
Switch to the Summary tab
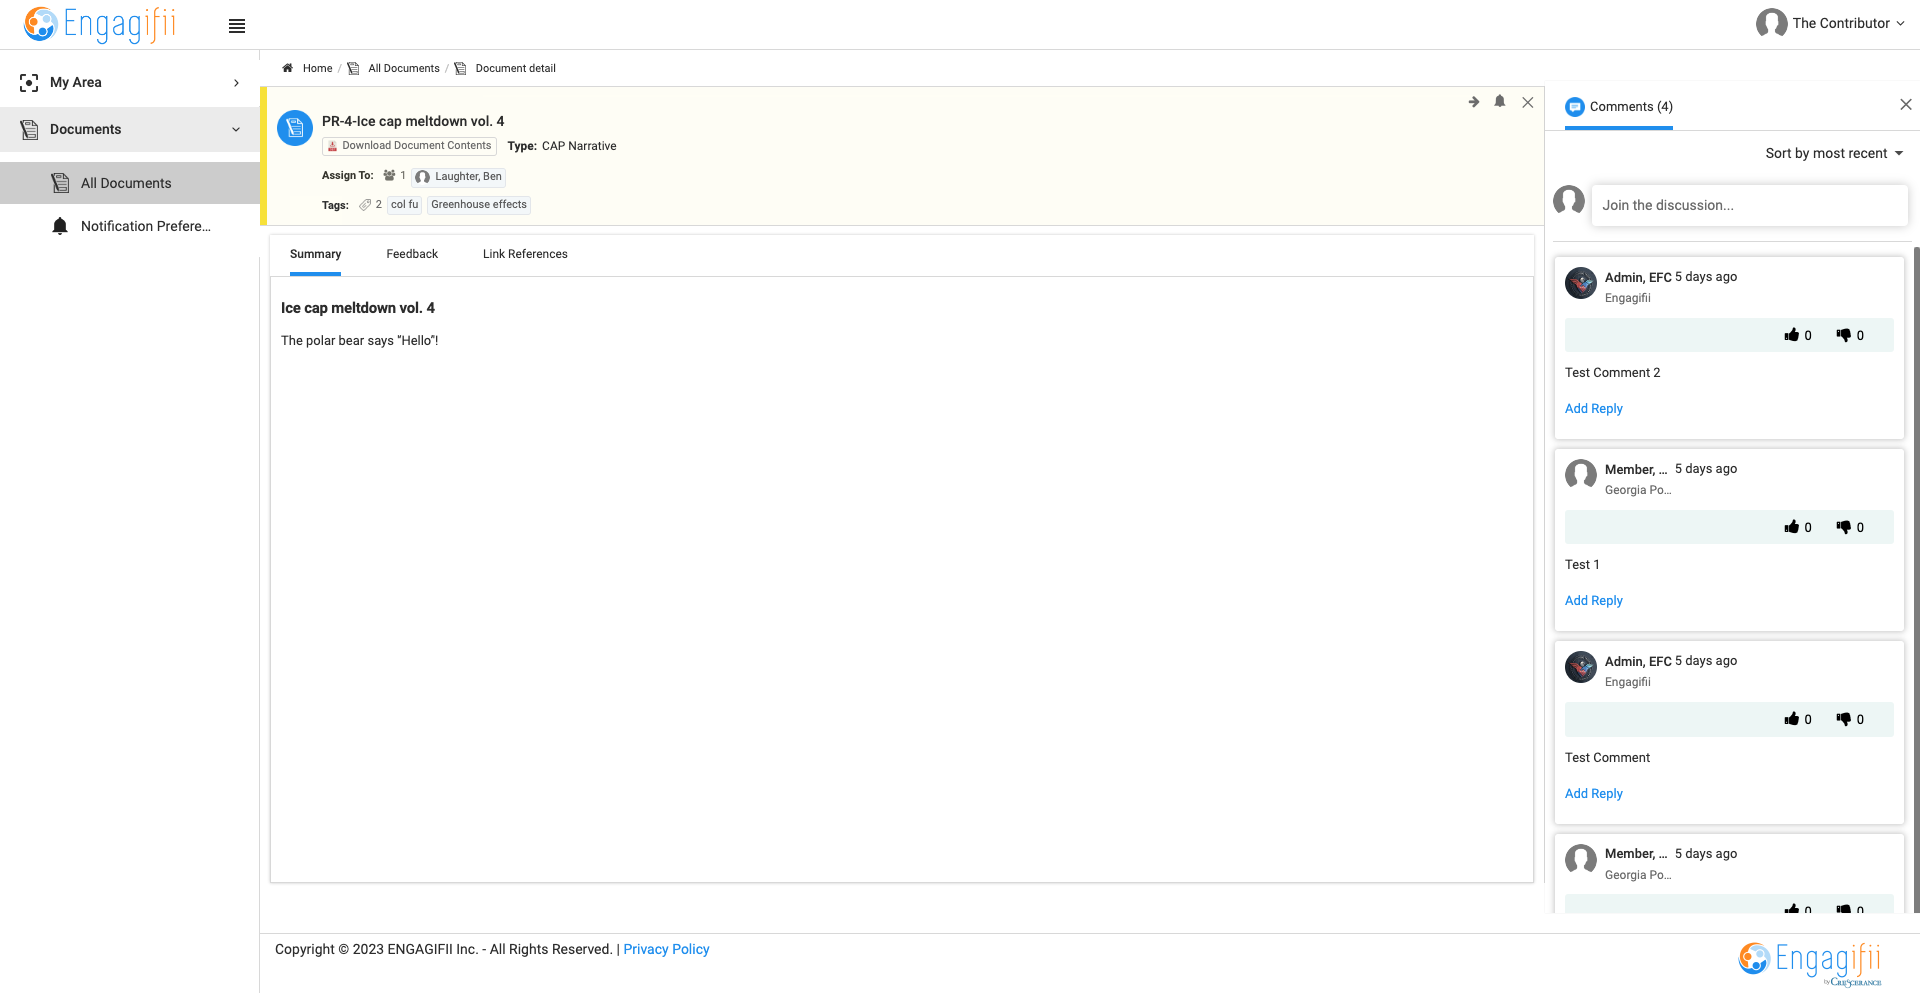[x=315, y=254]
